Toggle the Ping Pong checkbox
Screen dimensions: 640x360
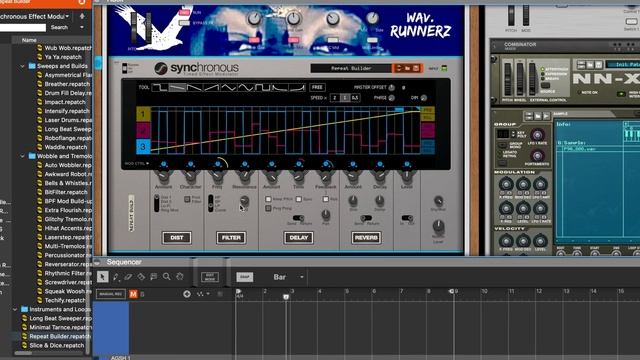268,208
